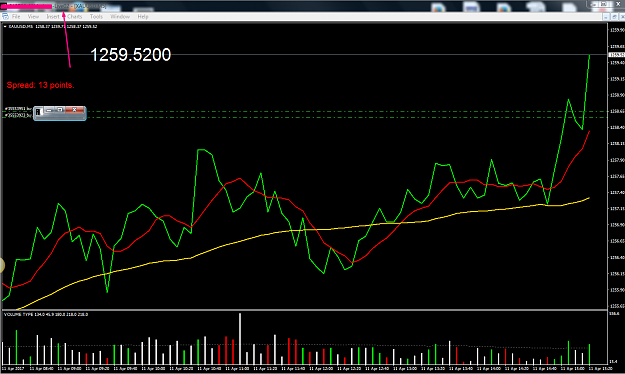Restore down the chart child window

click(x=614, y=17)
